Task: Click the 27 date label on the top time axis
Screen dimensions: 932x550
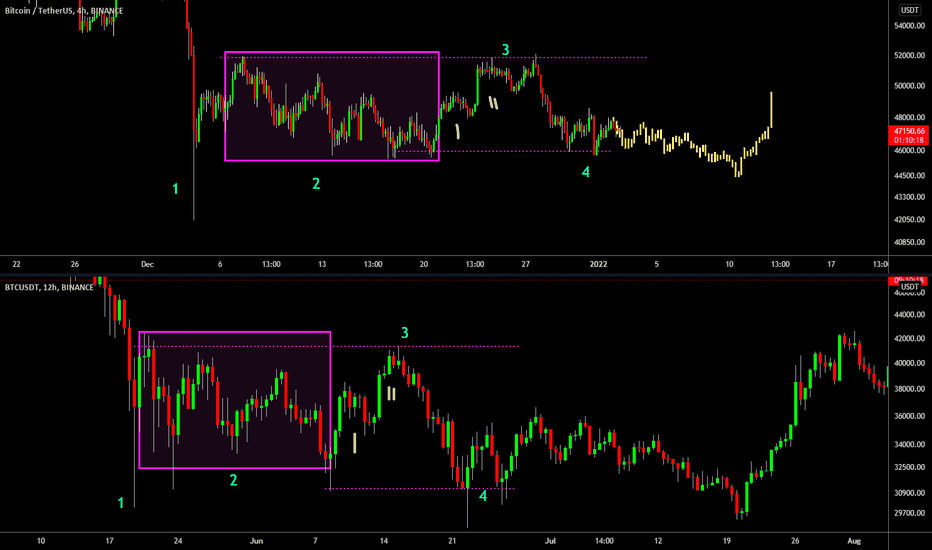Action: [525, 264]
